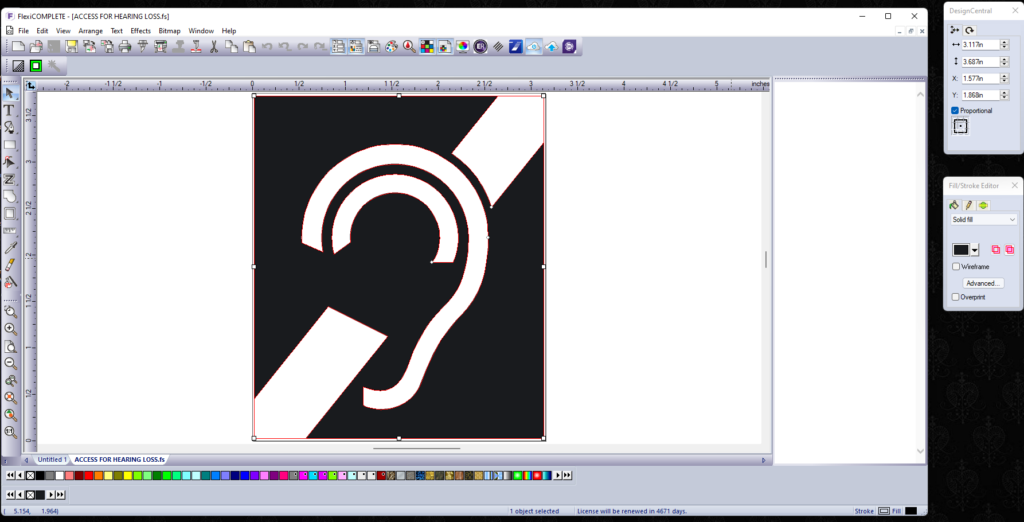The image size is (1024, 522).
Task: Click the gradient fill square icon
Action: click(x=18, y=65)
